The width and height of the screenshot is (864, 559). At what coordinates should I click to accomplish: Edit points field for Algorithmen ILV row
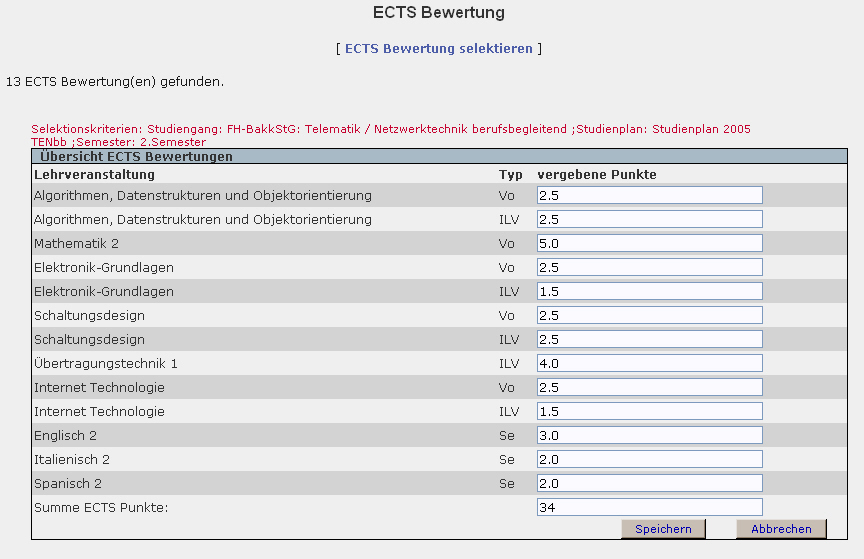[x=650, y=219]
